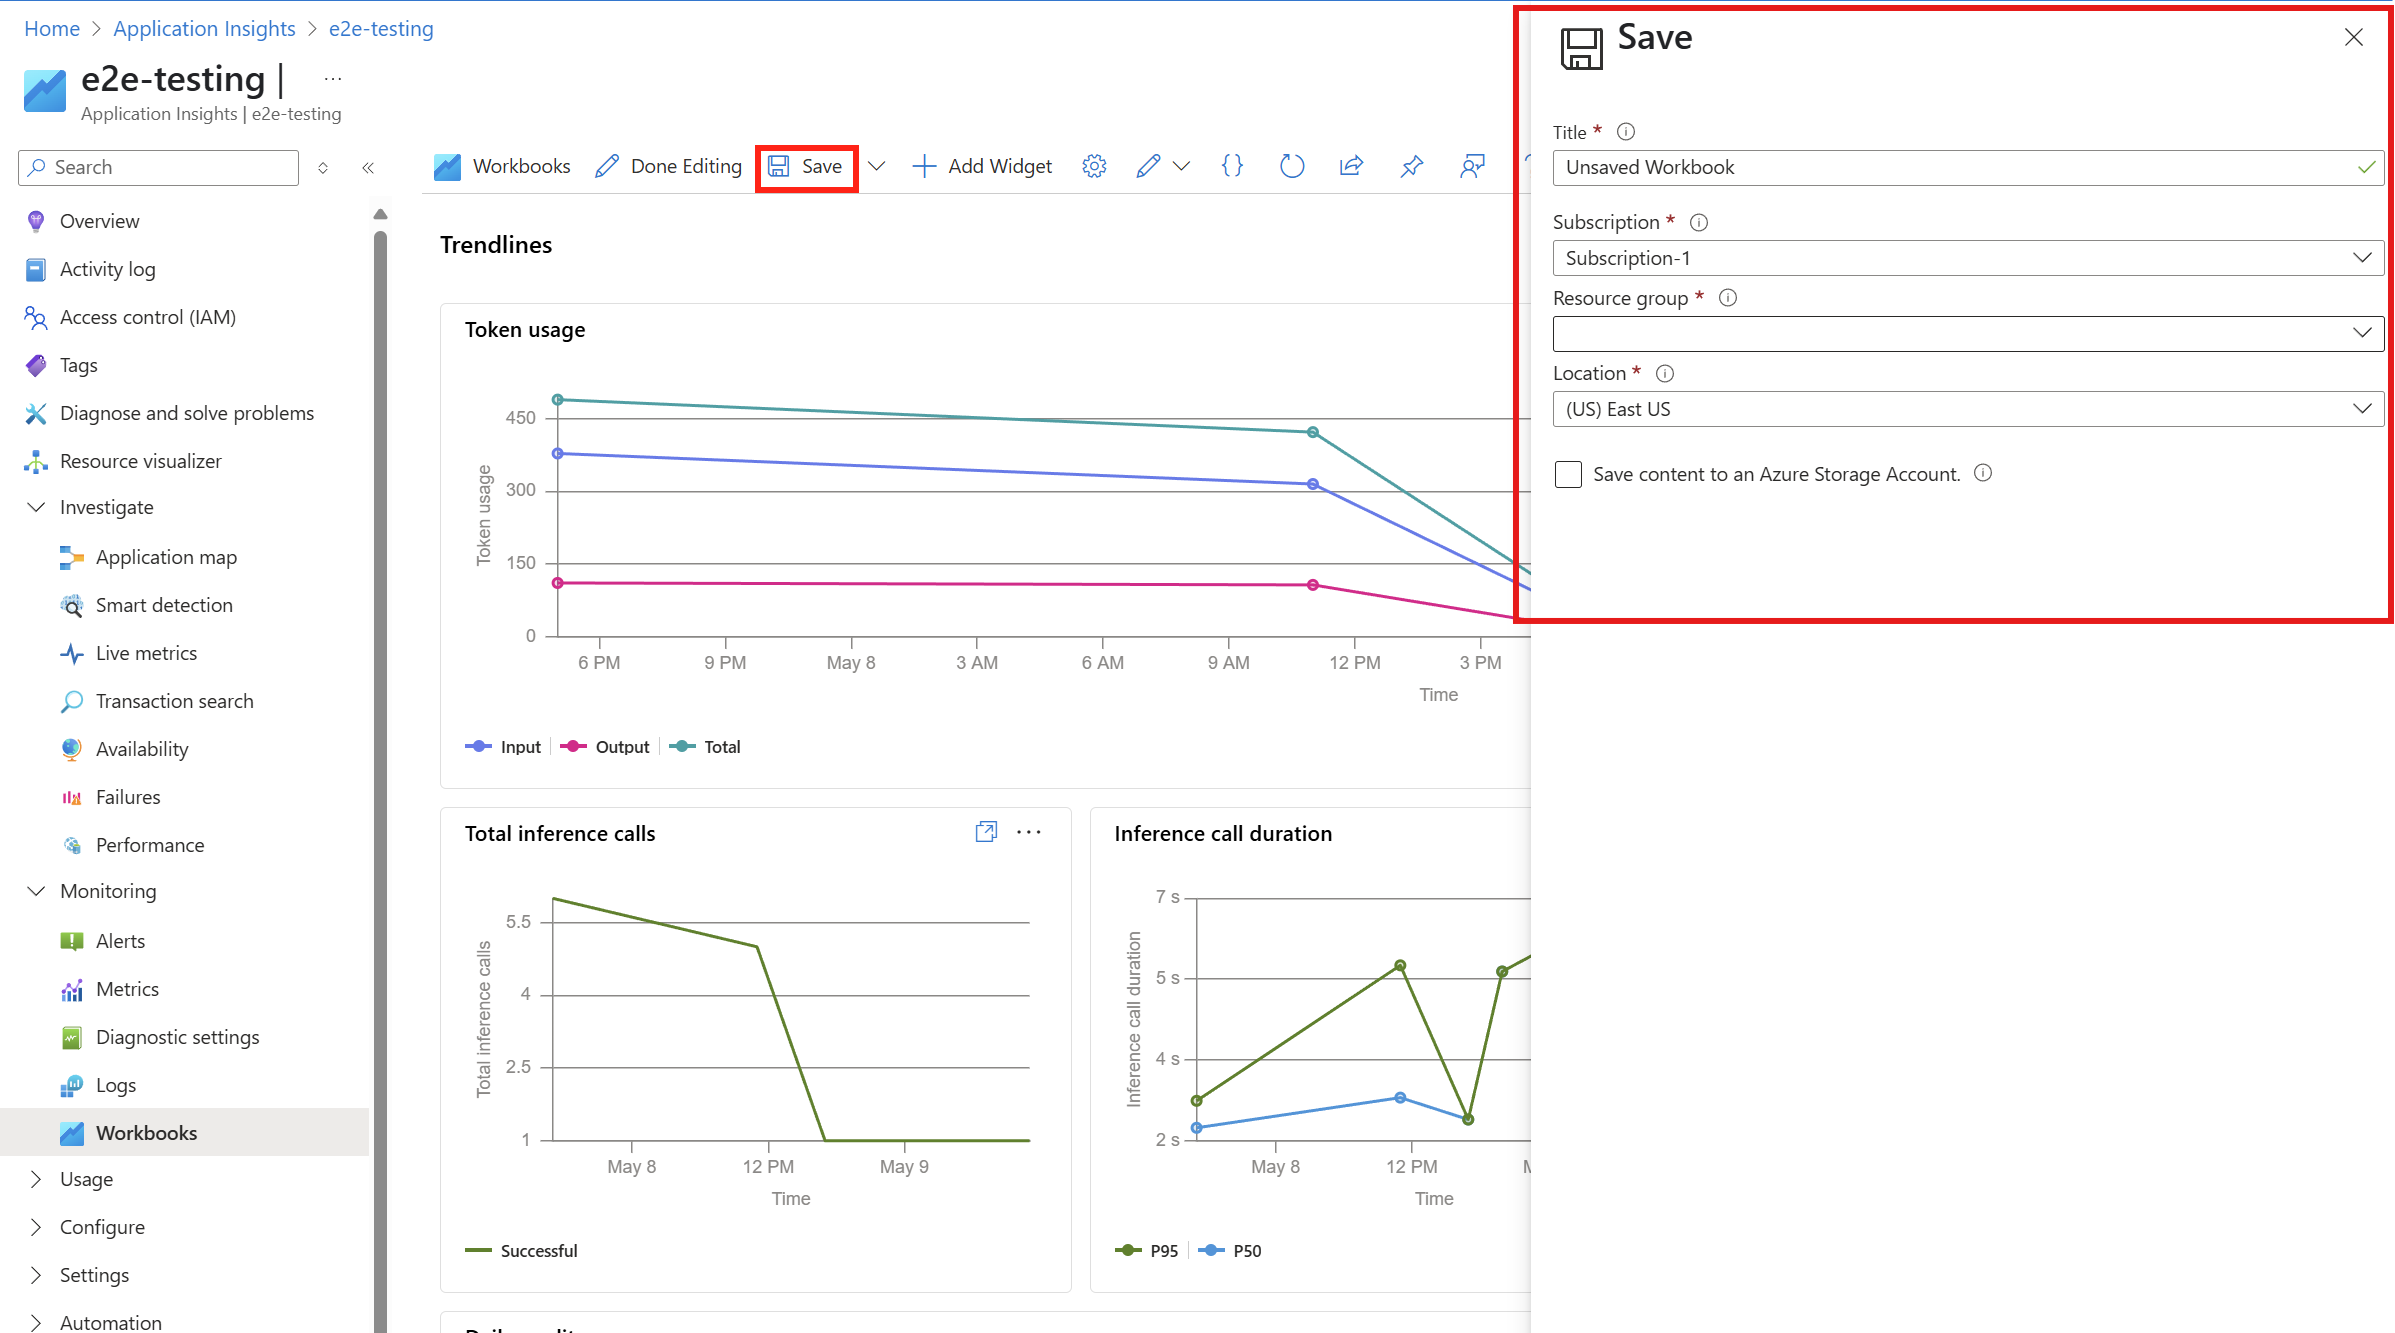Open the Advanced Editor braces icon

1232,166
